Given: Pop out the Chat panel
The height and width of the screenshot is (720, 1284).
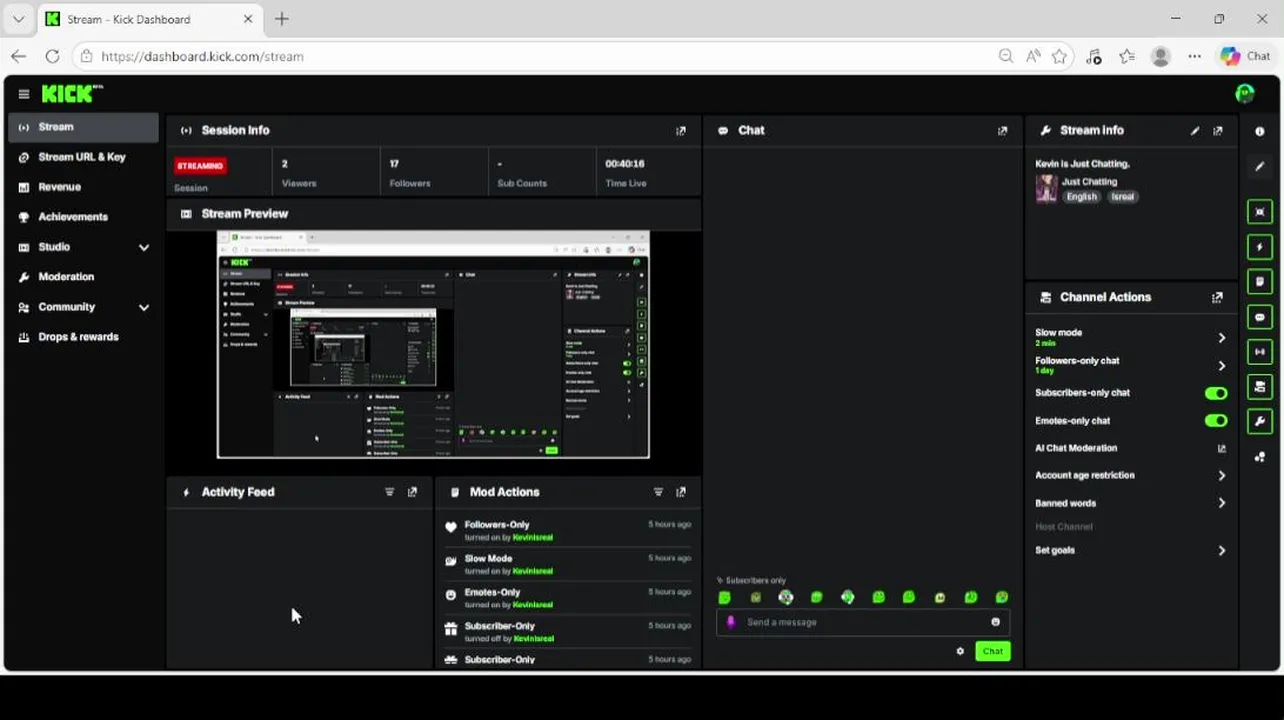Looking at the screenshot, I should (1002, 130).
